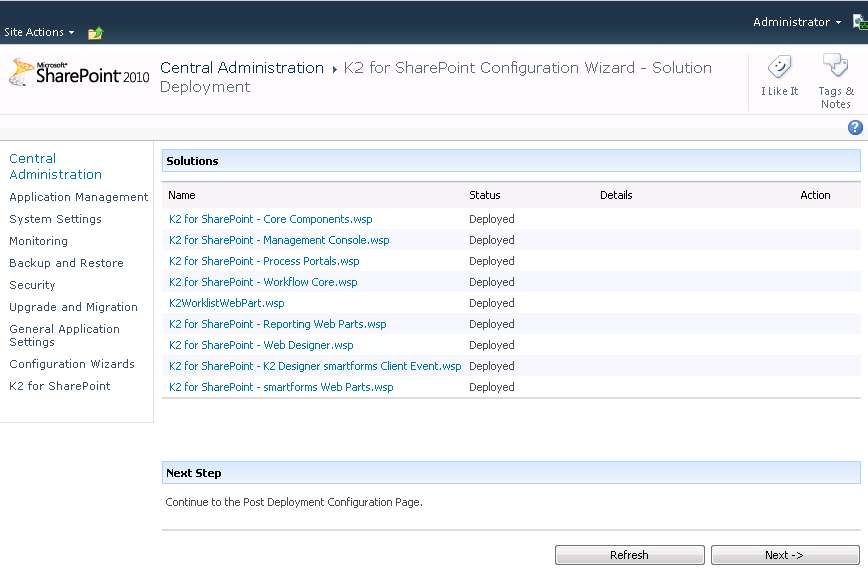Viewport: 868px width, 581px height.
Task: Open the Tags & Notes icon
Action: 835,68
